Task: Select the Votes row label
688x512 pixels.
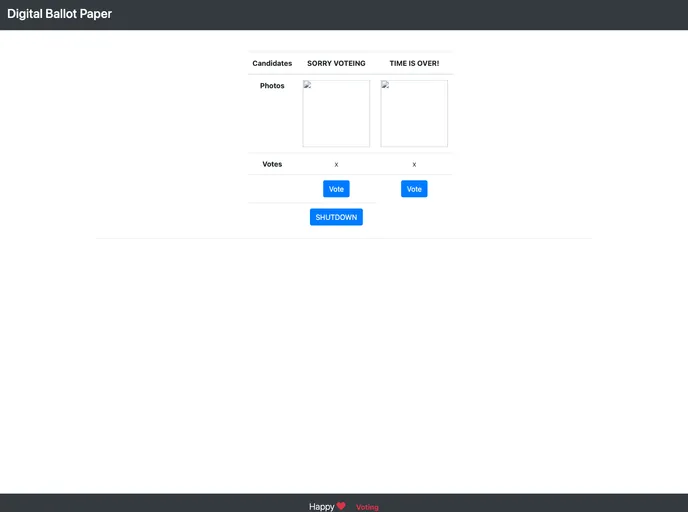Action: (272, 164)
